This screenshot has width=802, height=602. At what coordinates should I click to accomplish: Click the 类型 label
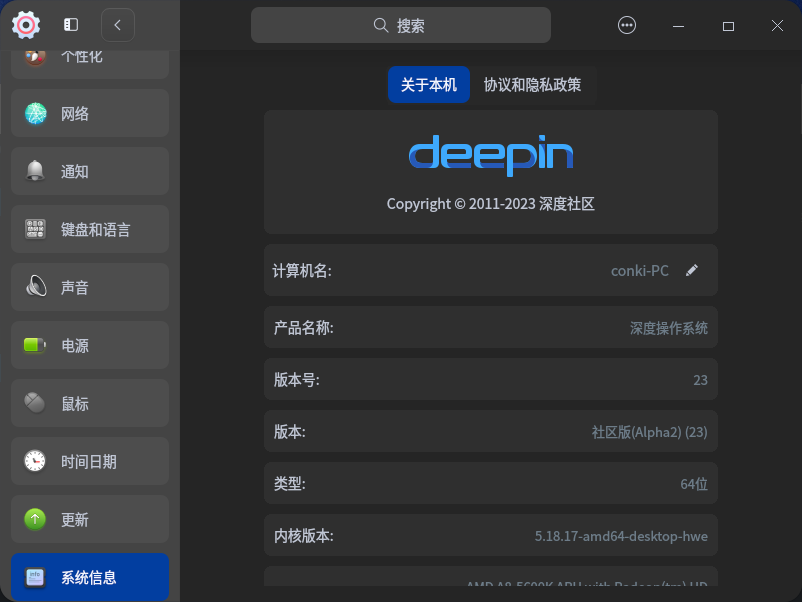[x=289, y=484]
